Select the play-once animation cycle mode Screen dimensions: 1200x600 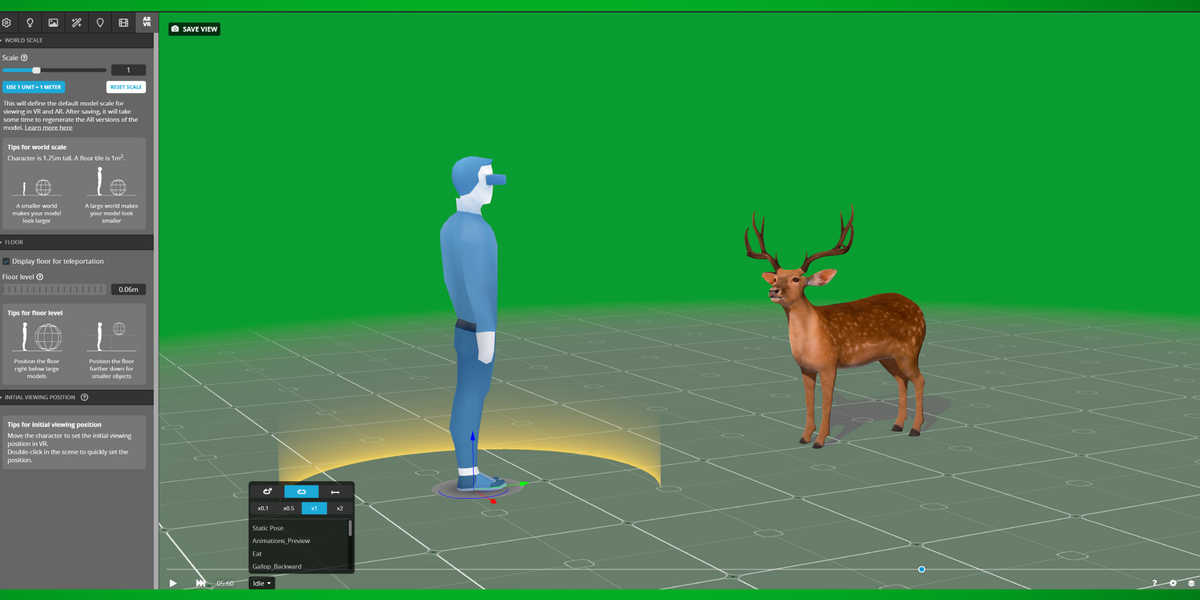pos(335,491)
